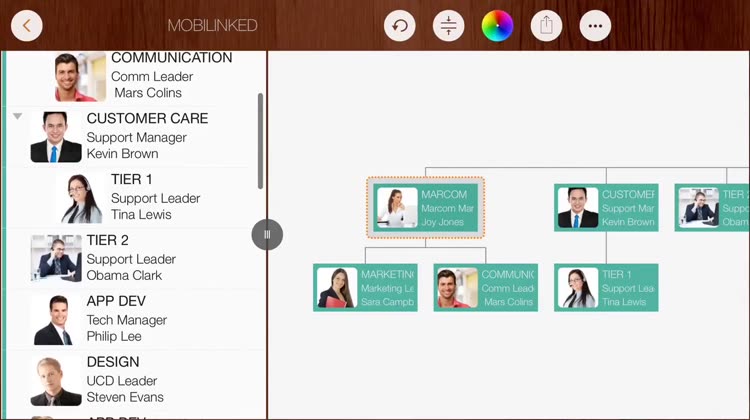
Task: Click Kevin Brown photo in list
Action: (x=56, y=137)
